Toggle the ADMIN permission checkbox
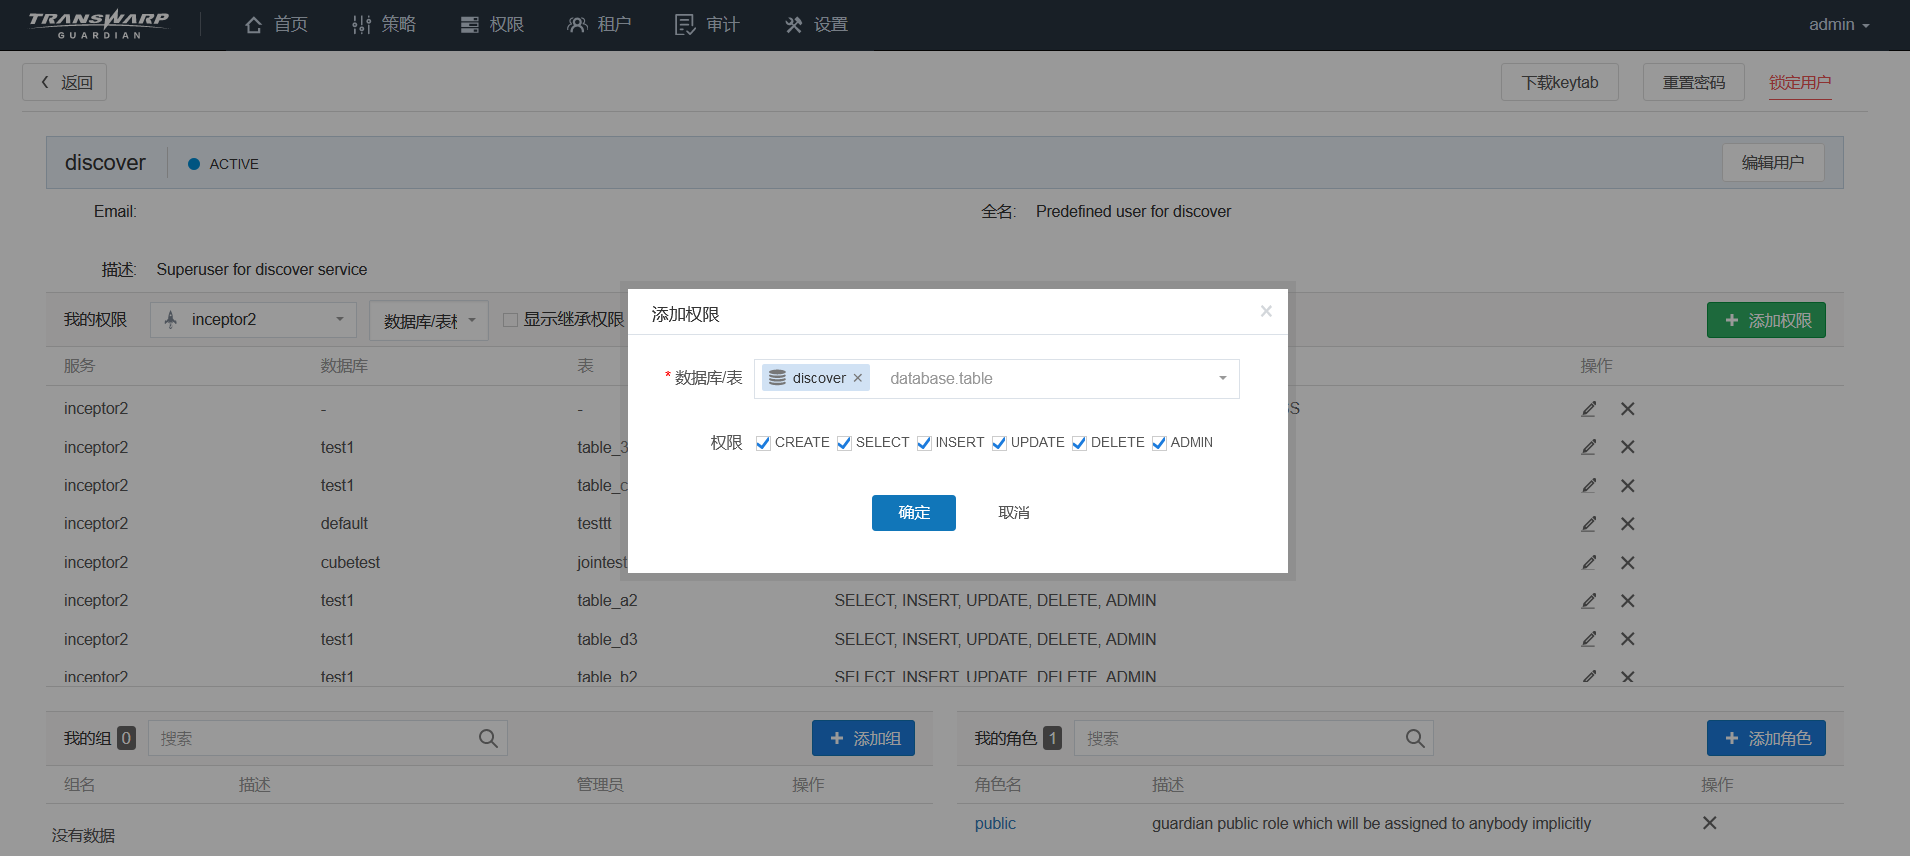Viewport: 1910px width, 856px height. tap(1159, 443)
